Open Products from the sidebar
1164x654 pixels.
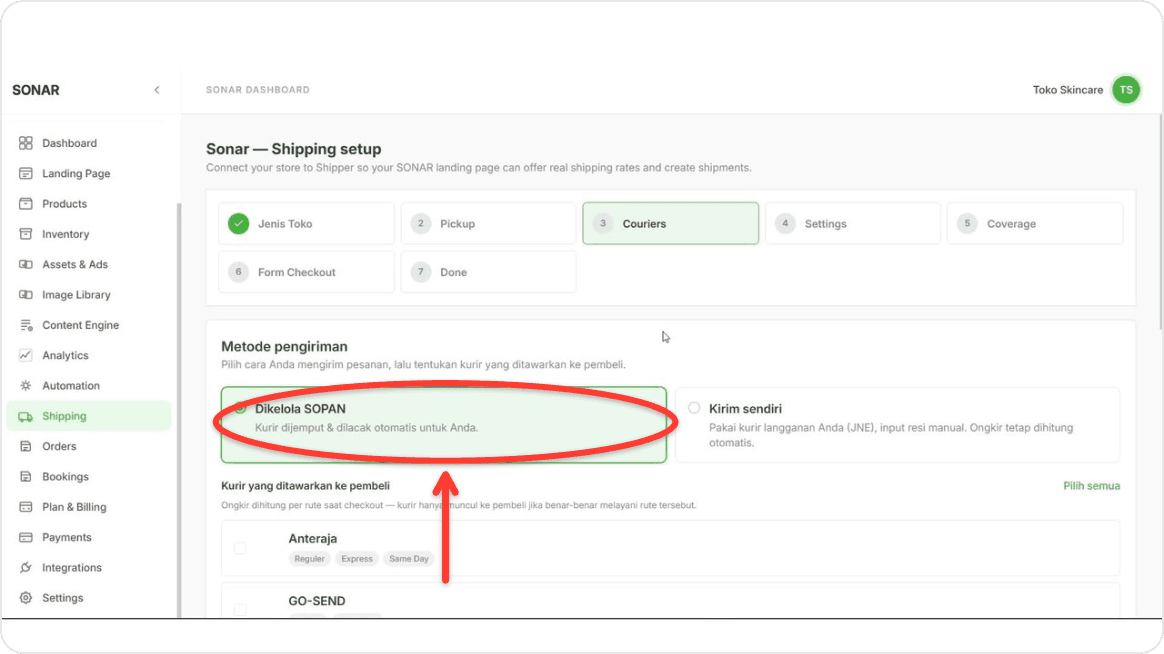pyautogui.click(x=64, y=203)
